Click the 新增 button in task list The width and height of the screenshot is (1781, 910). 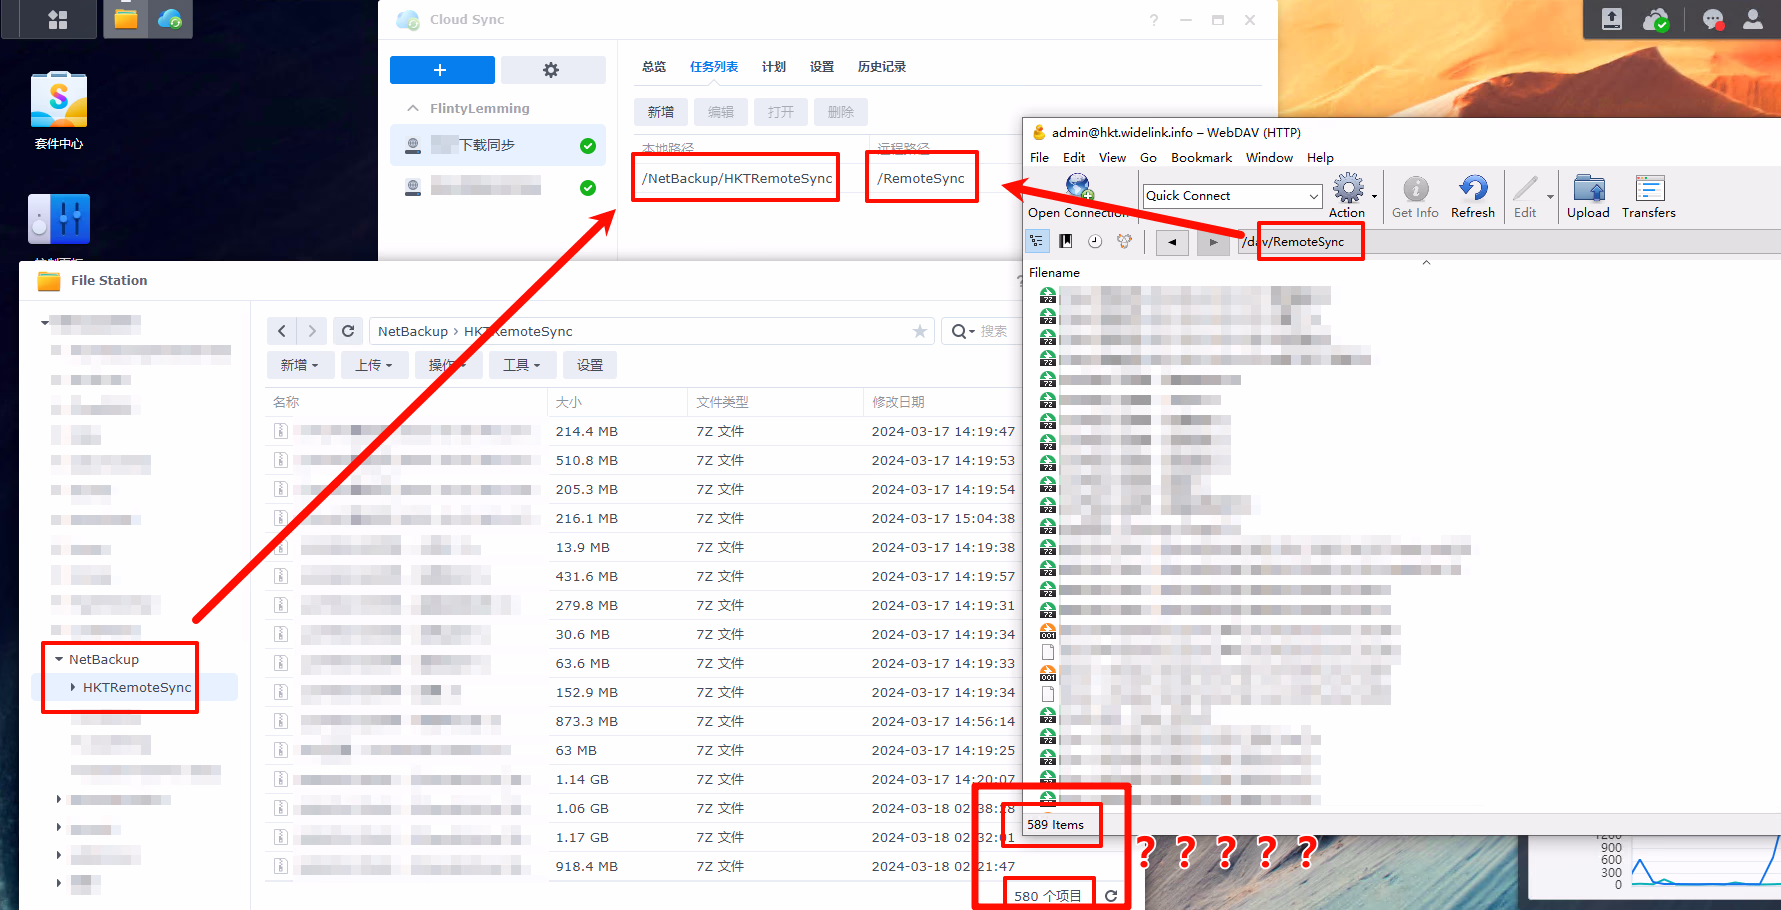(660, 112)
